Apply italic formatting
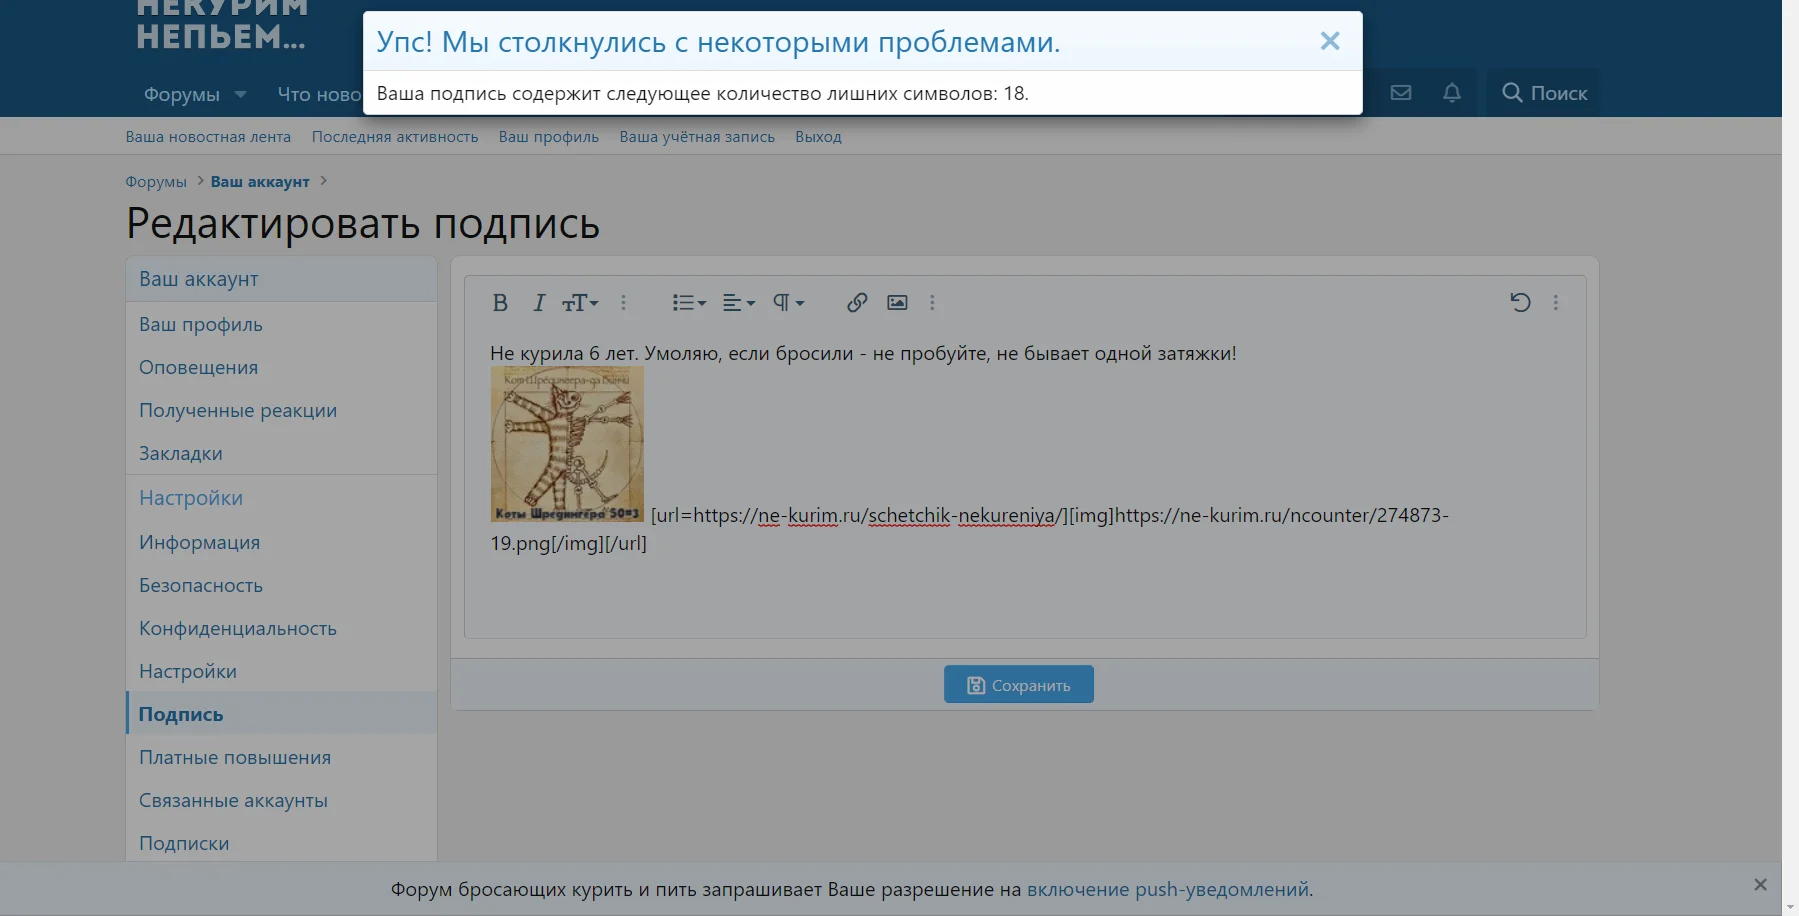This screenshot has width=1799, height=916. [x=538, y=302]
